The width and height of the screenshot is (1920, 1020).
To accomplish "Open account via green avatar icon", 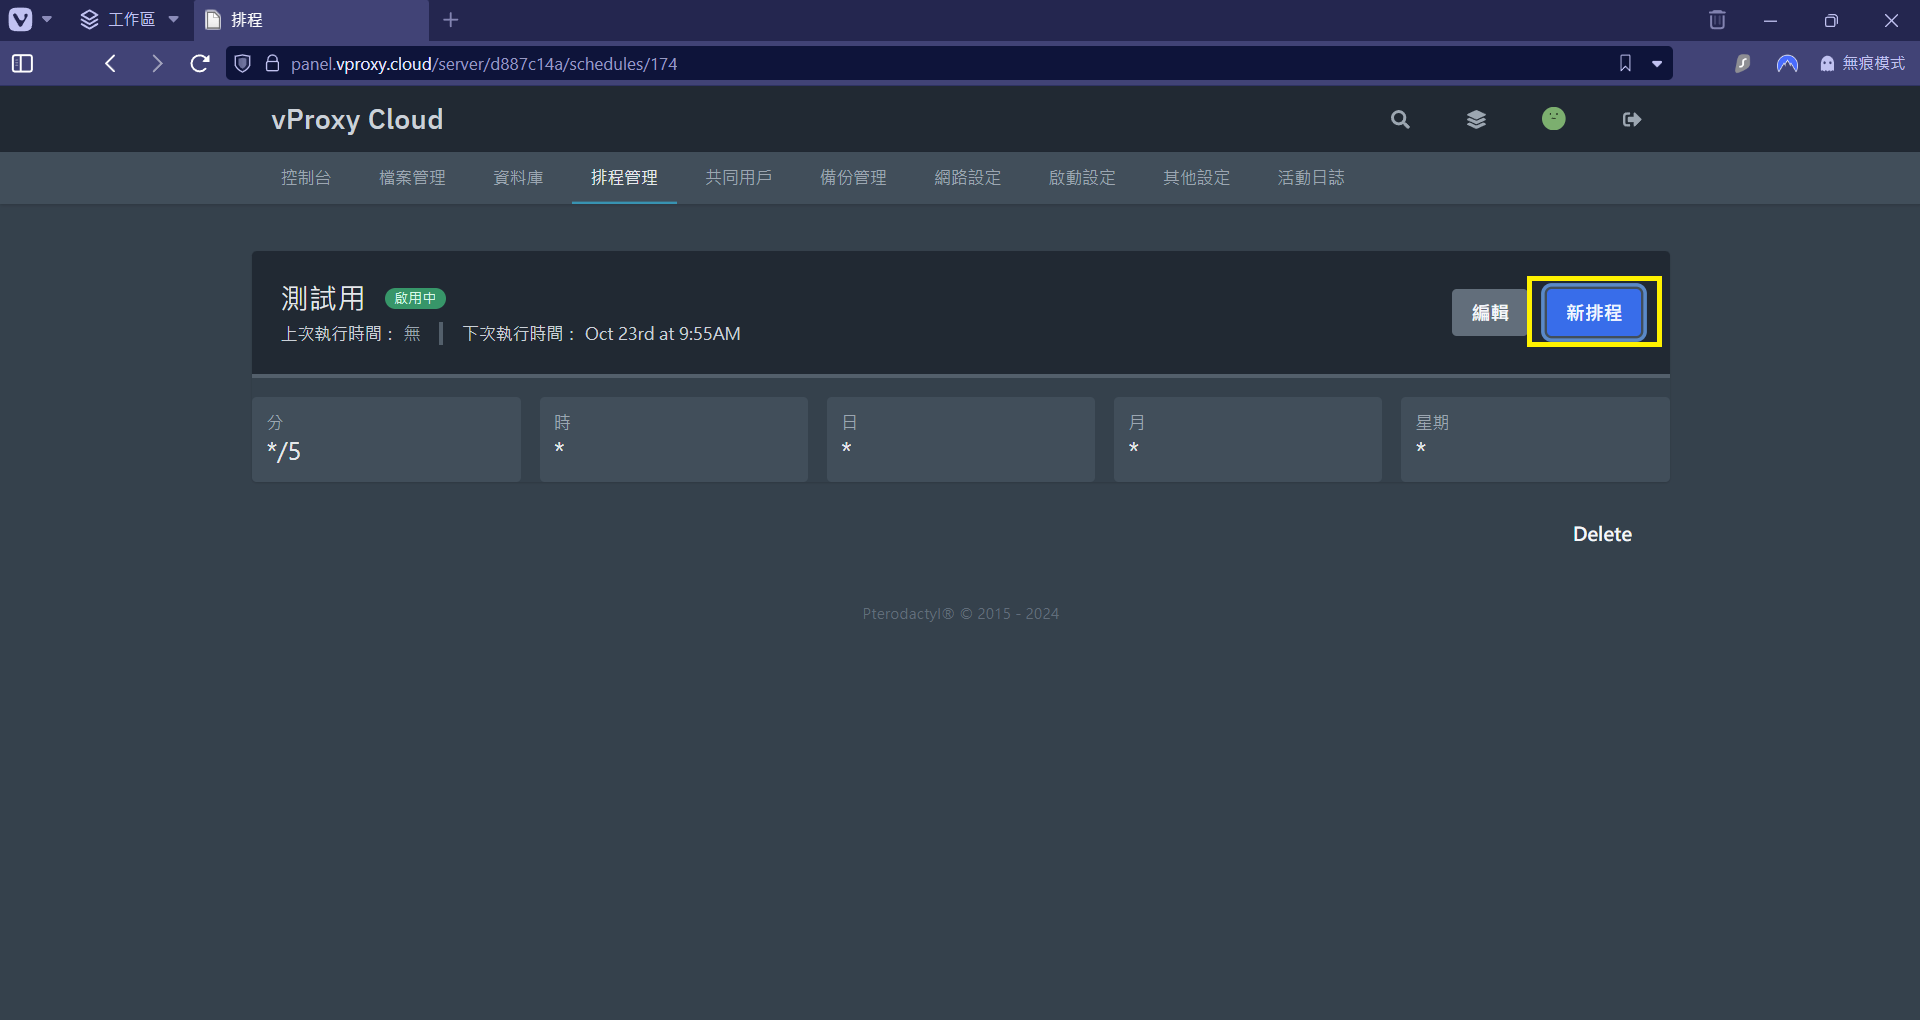I will coord(1553,119).
